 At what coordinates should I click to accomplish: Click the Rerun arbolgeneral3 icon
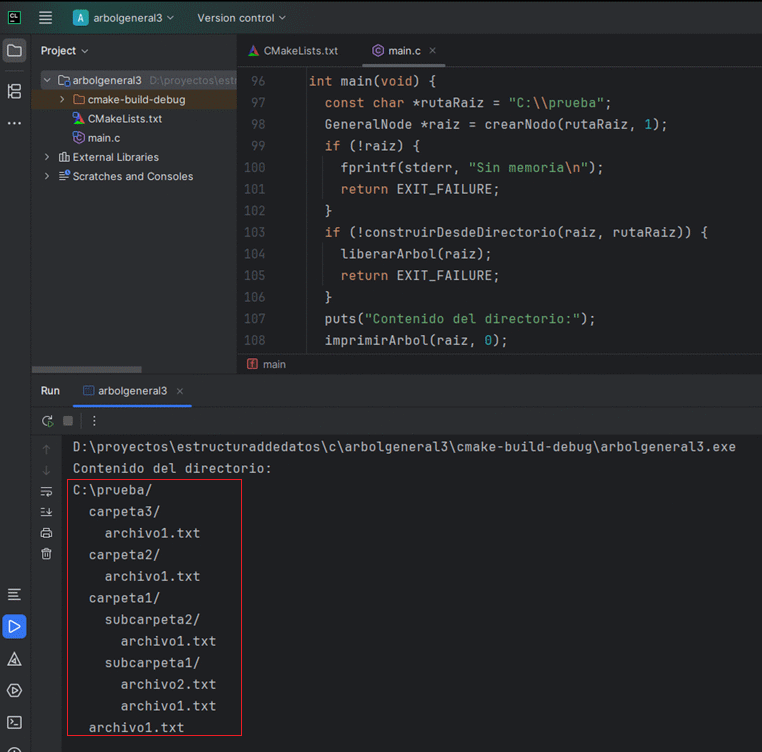pyautogui.click(x=47, y=421)
